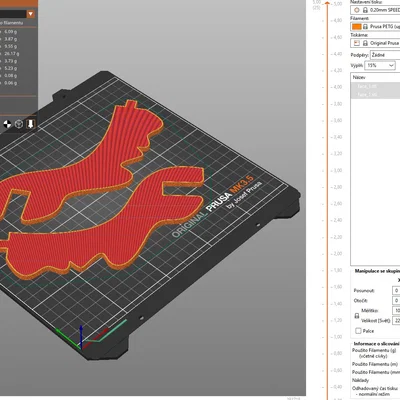Screen dimensions: 400x400
Task: Select the 9.55 g legend row
Action: 10,46
